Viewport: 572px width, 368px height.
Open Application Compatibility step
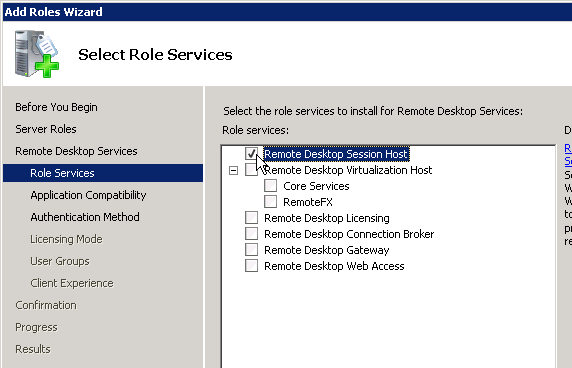point(88,195)
